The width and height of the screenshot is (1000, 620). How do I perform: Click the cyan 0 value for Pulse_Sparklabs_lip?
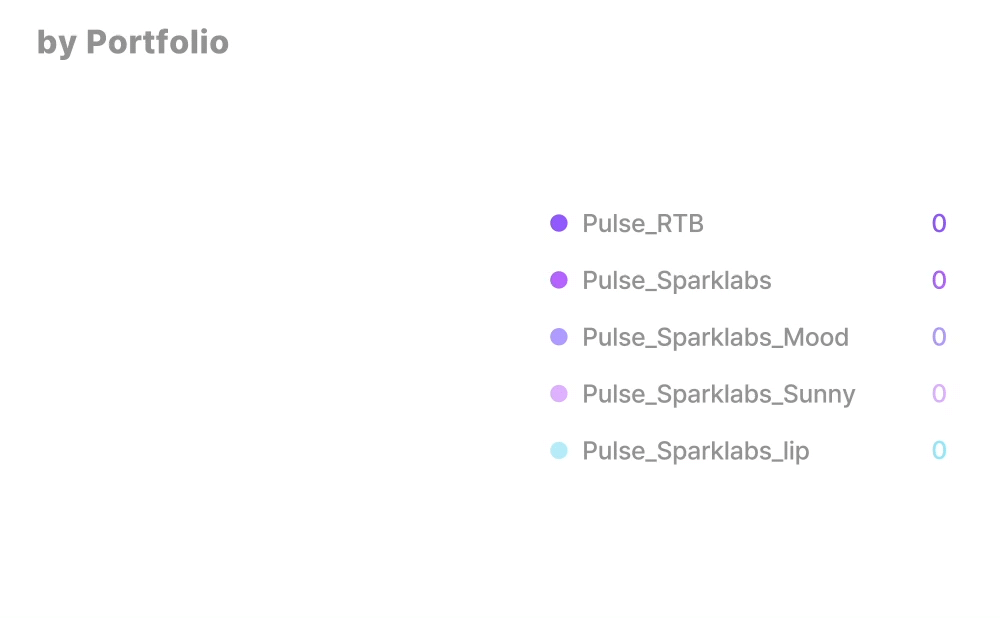point(939,450)
